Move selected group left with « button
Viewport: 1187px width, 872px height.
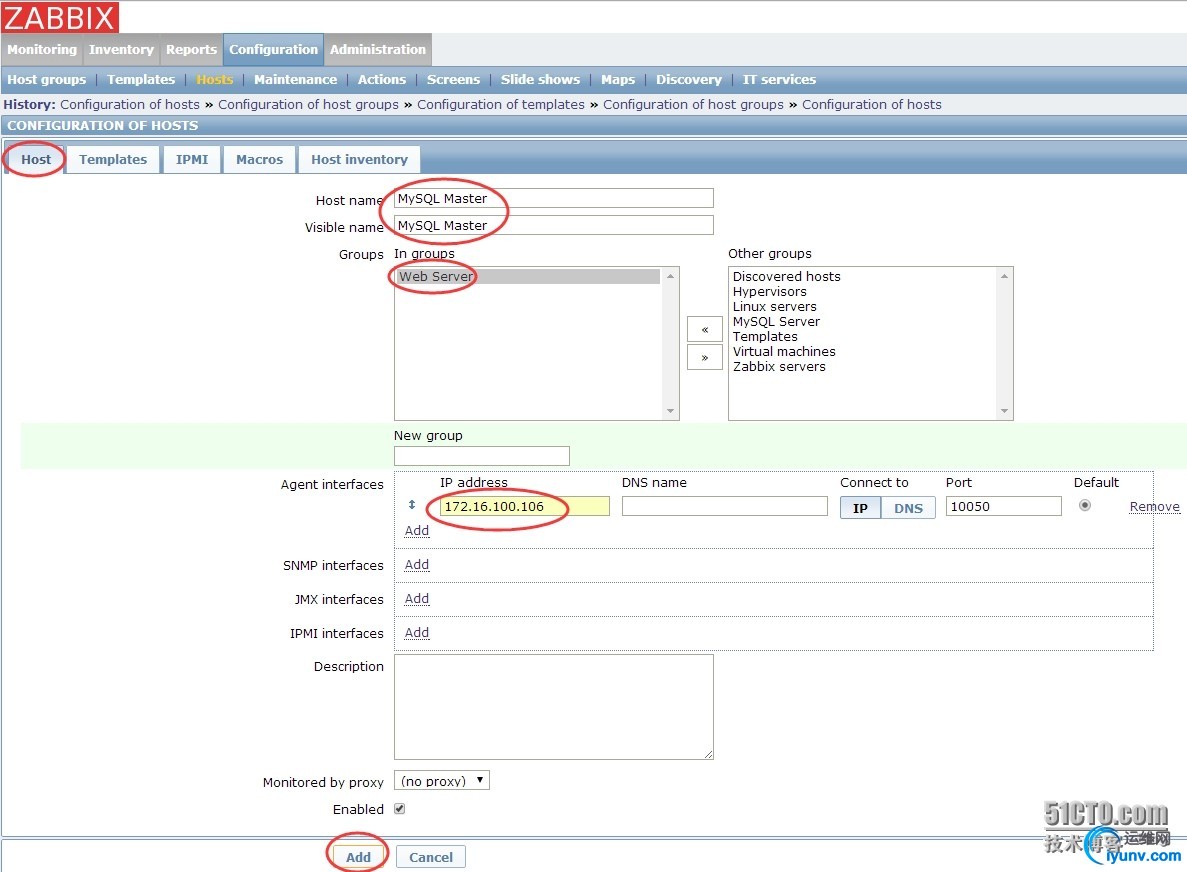point(704,329)
